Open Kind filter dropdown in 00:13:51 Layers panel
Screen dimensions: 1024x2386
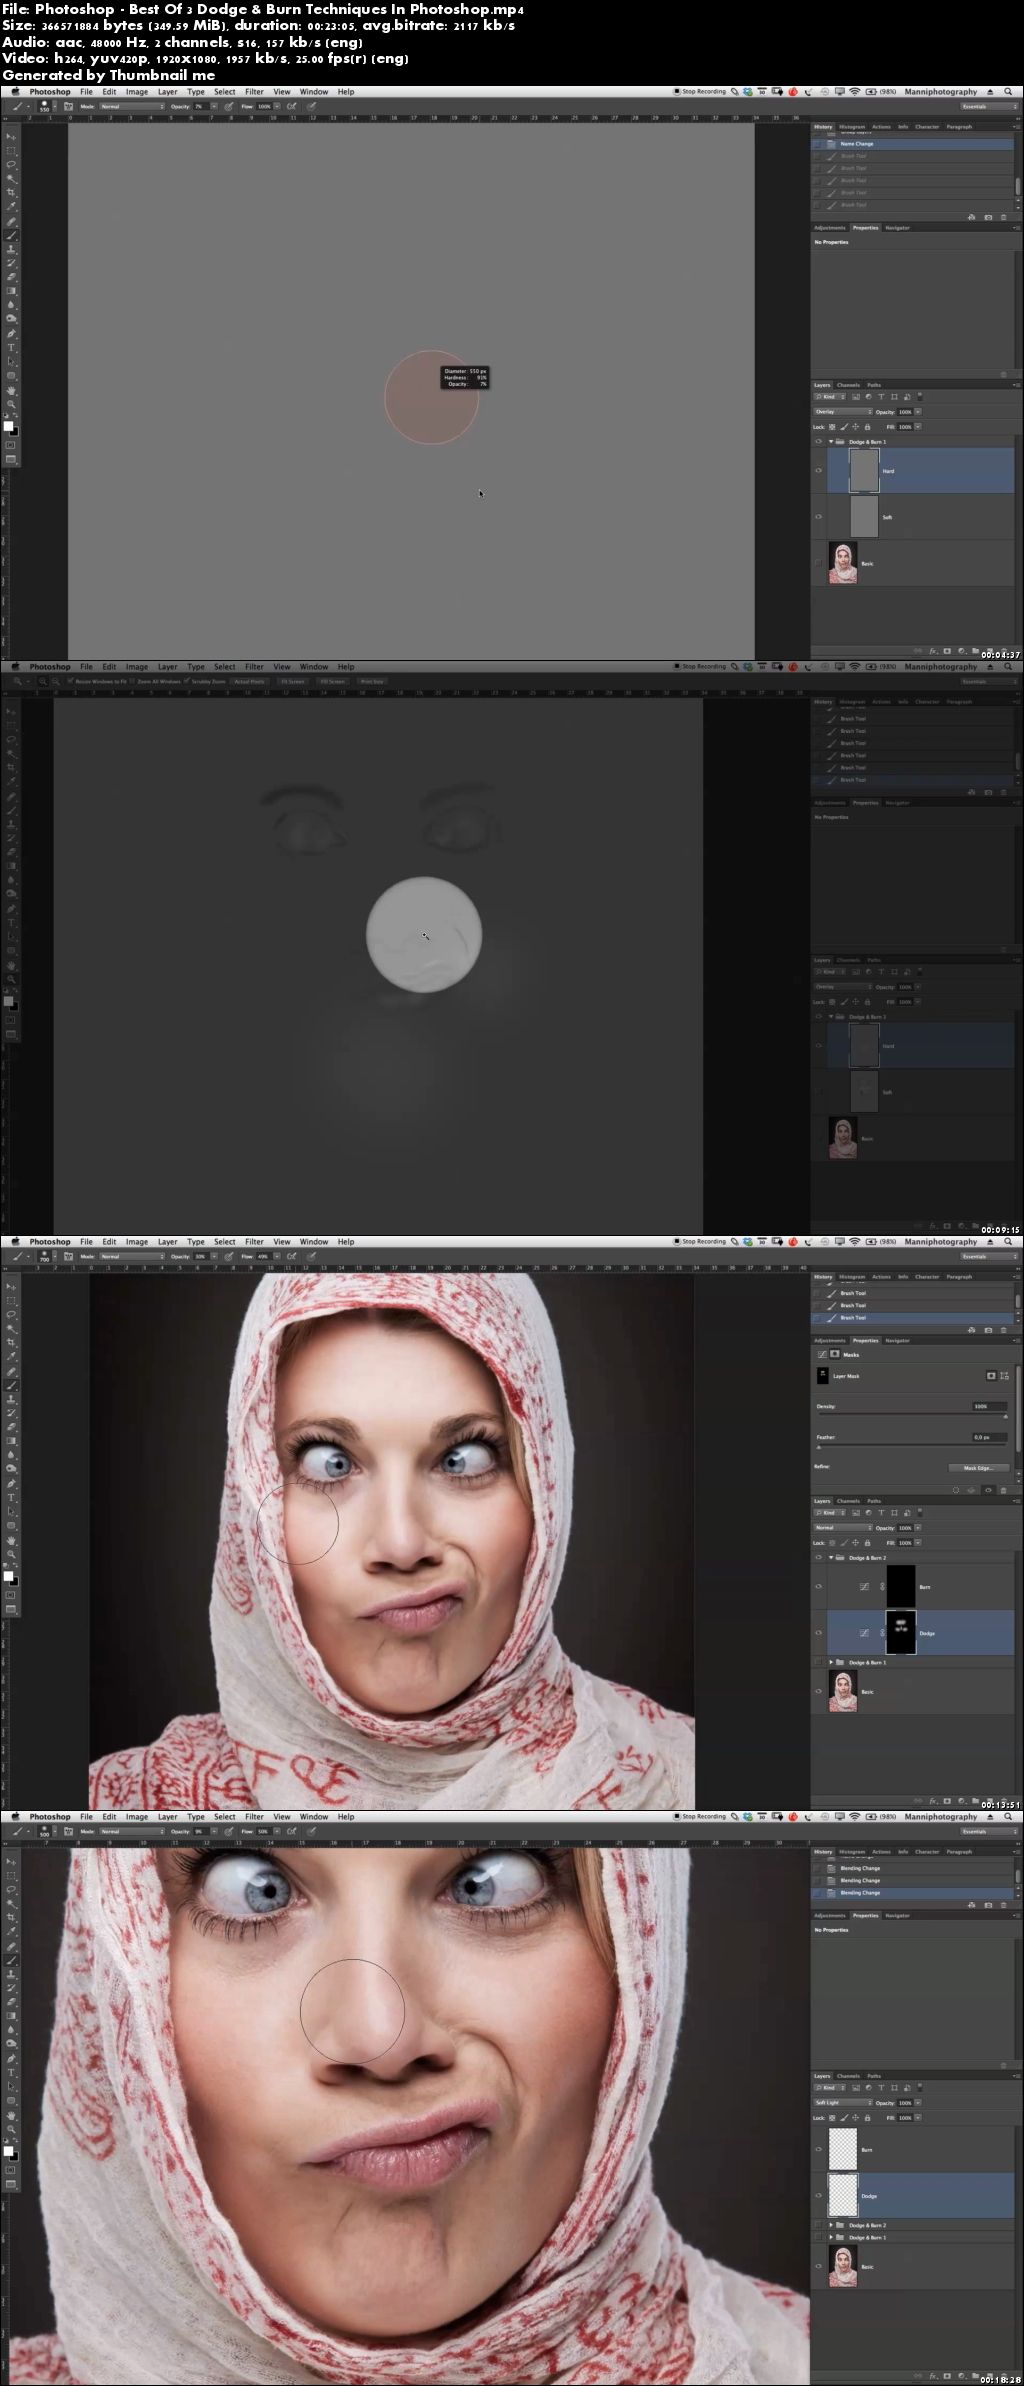(829, 1512)
